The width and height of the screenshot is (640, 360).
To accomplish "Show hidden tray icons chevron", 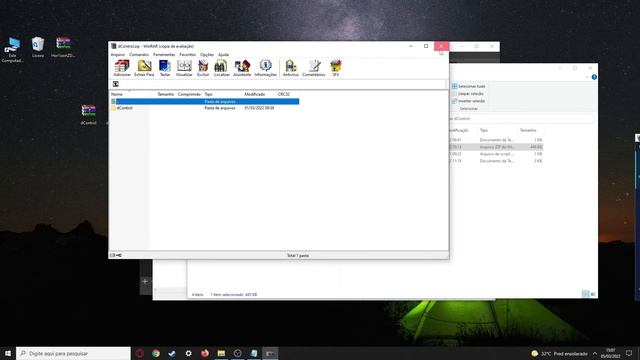I will 595,353.
